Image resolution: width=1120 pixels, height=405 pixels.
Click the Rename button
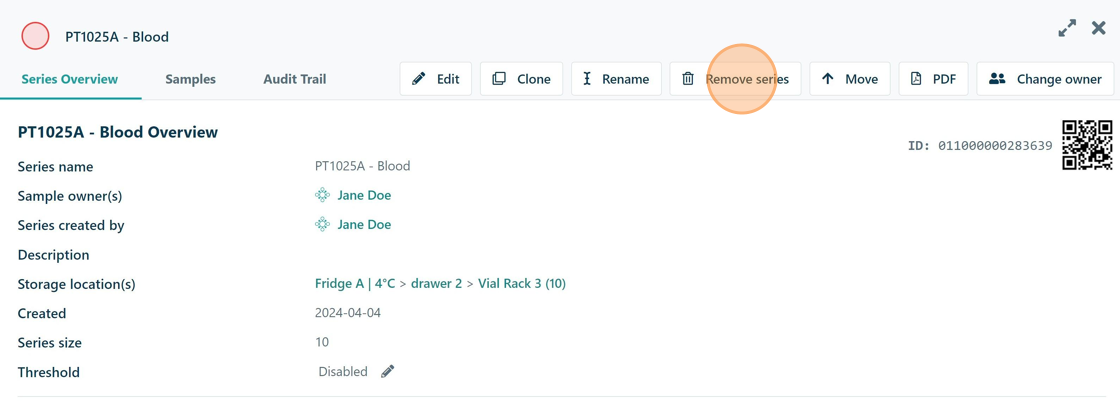point(616,79)
